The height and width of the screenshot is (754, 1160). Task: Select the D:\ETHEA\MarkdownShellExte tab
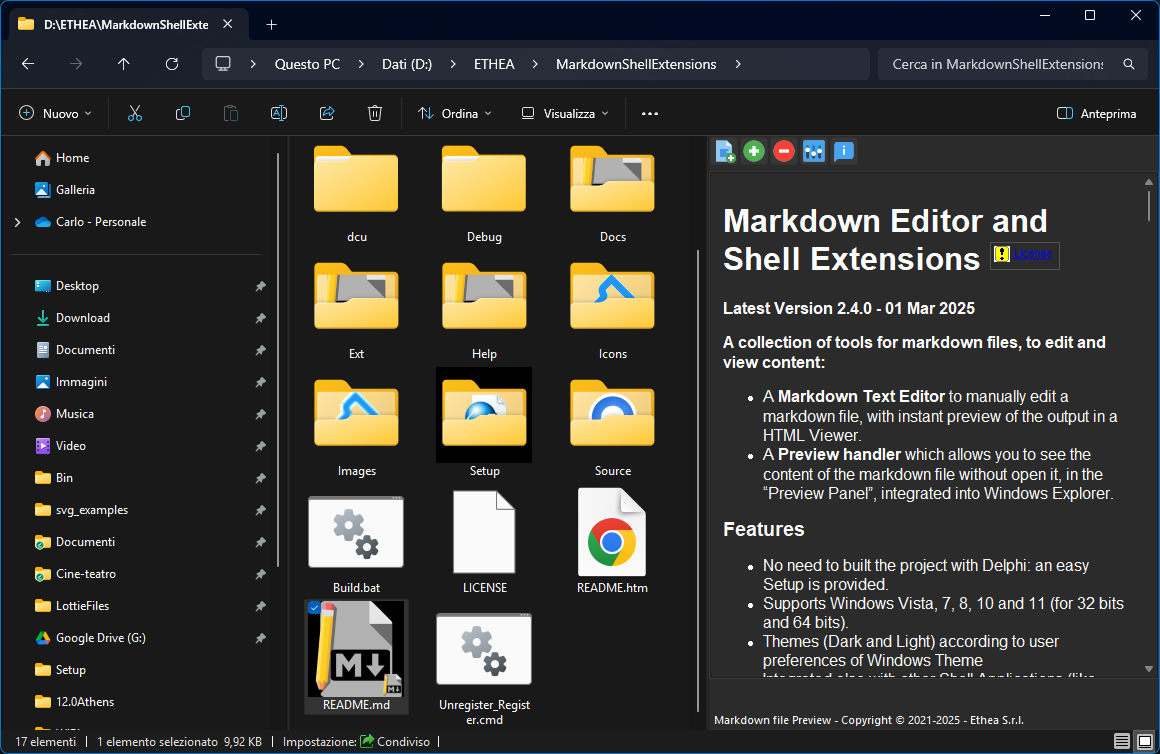coord(126,24)
